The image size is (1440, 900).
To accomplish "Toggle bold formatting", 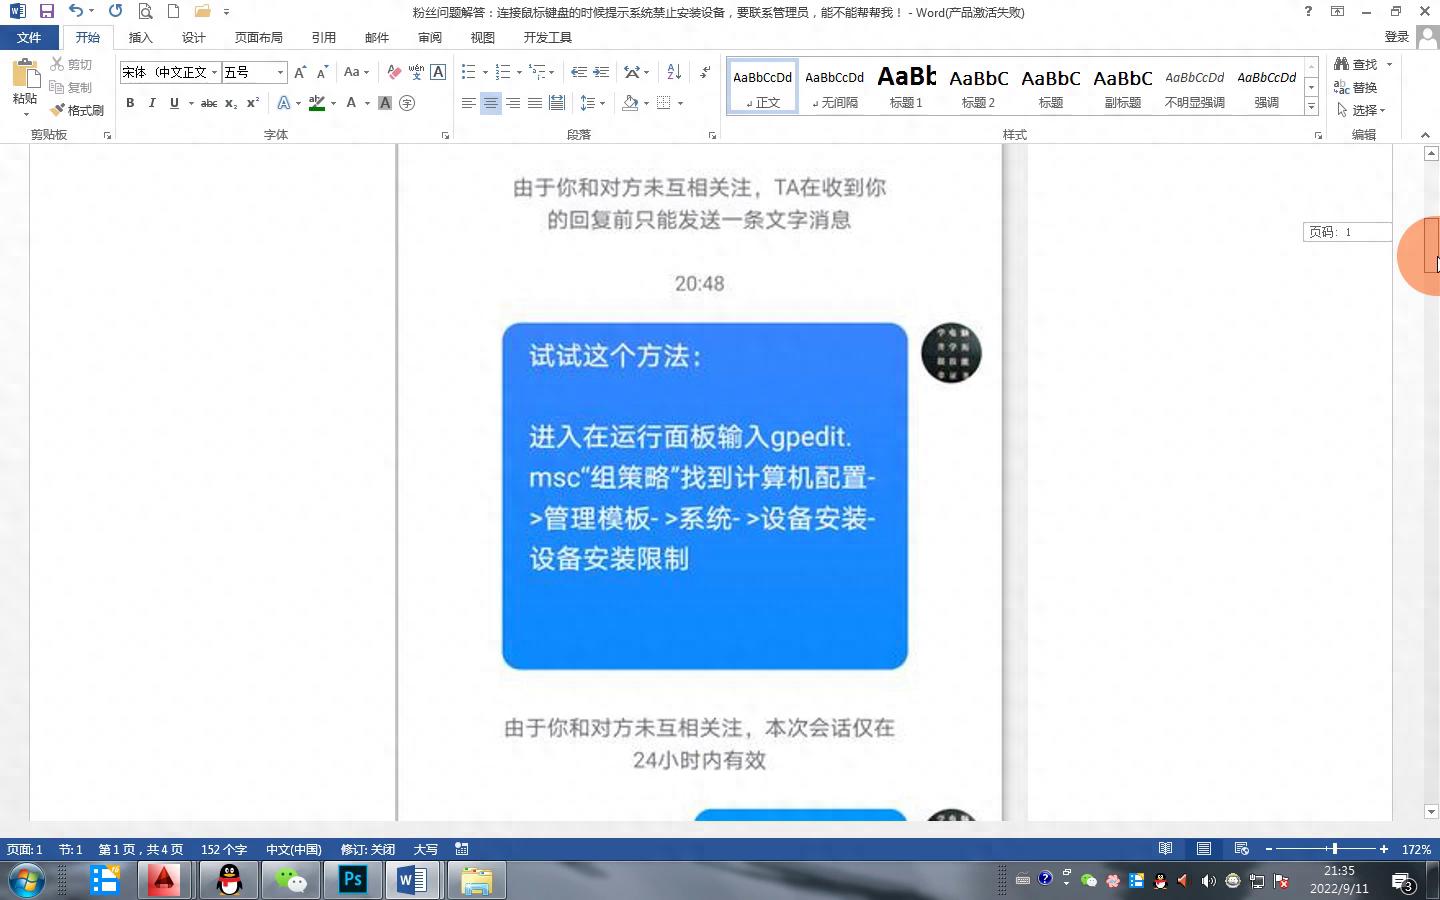I will click(x=130, y=103).
